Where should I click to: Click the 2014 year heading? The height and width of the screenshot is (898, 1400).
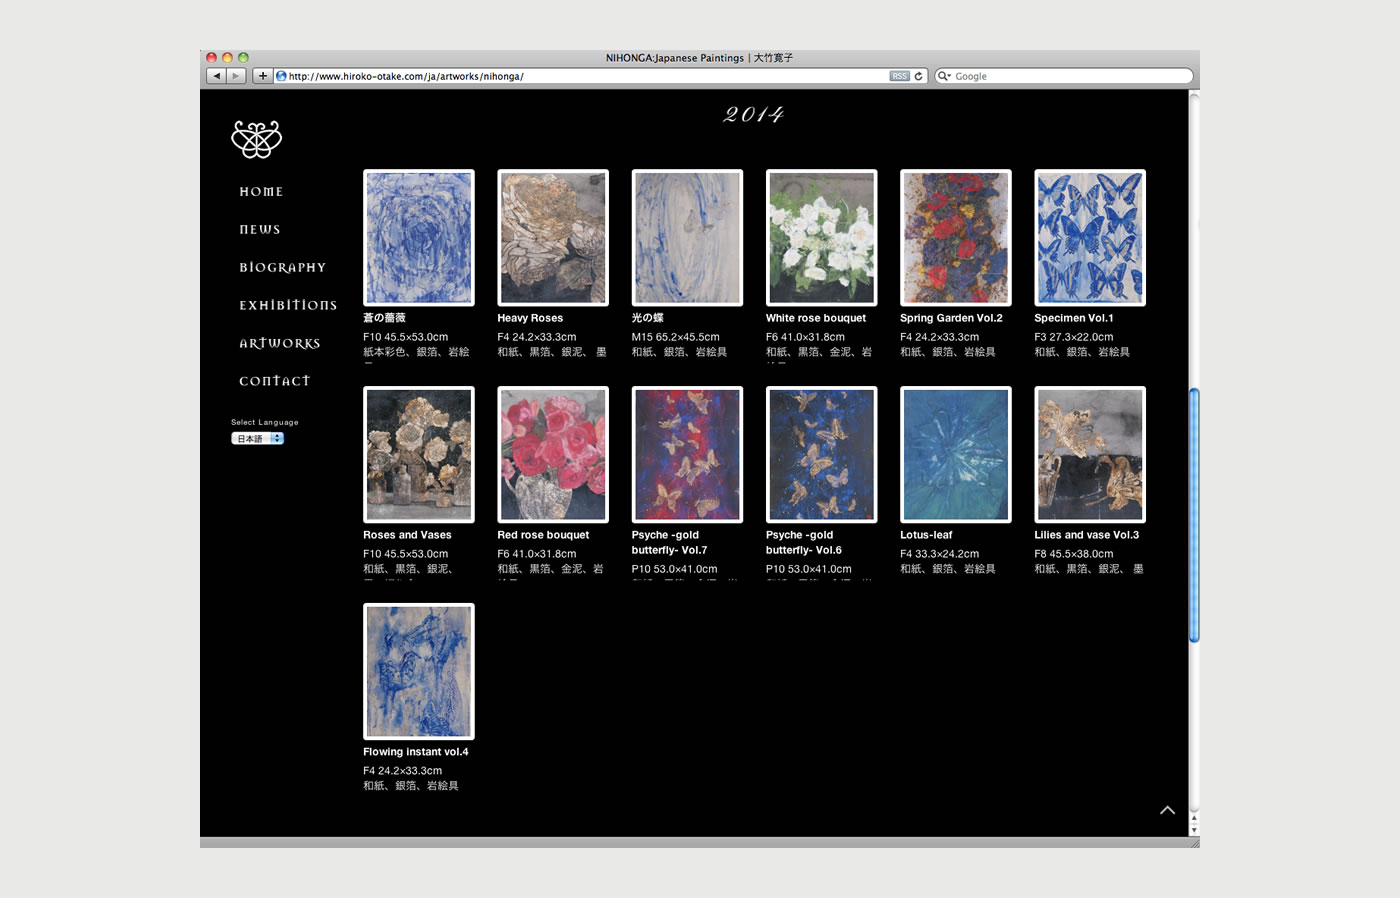[754, 115]
